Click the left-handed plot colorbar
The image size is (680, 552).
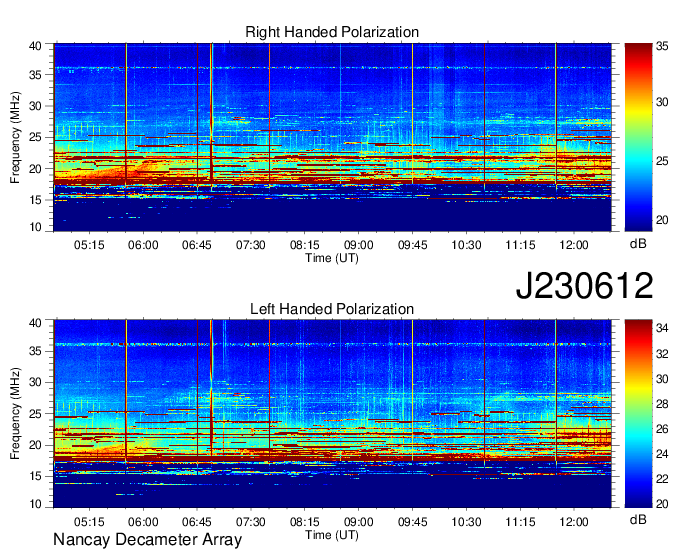pyautogui.click(x=638, y=414)
